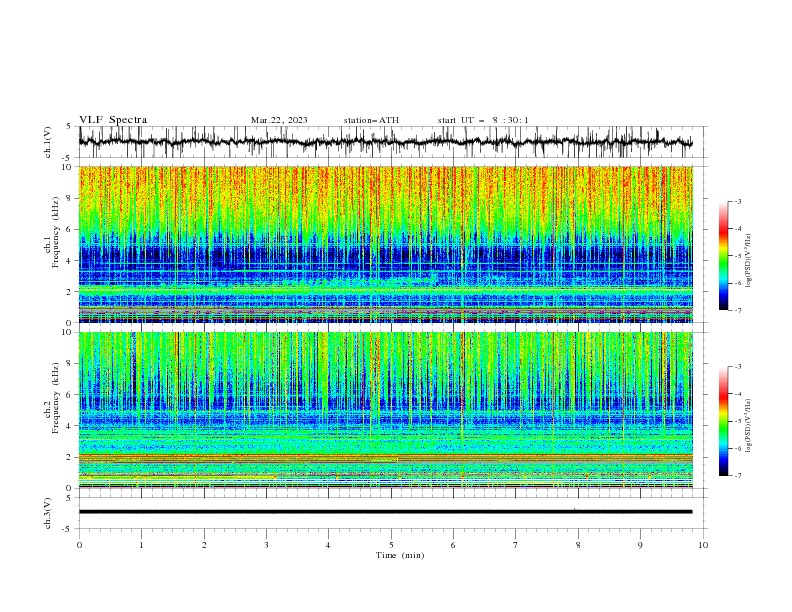Click time axis tick label "6"
792x612 pixels.
coord(453,545)
